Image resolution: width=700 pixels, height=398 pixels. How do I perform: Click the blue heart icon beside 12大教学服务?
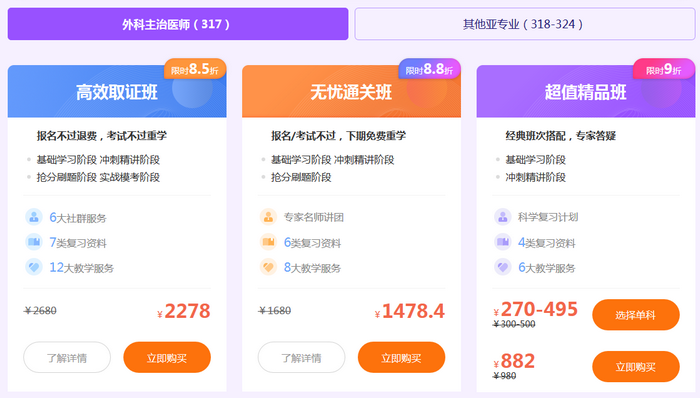34,267
